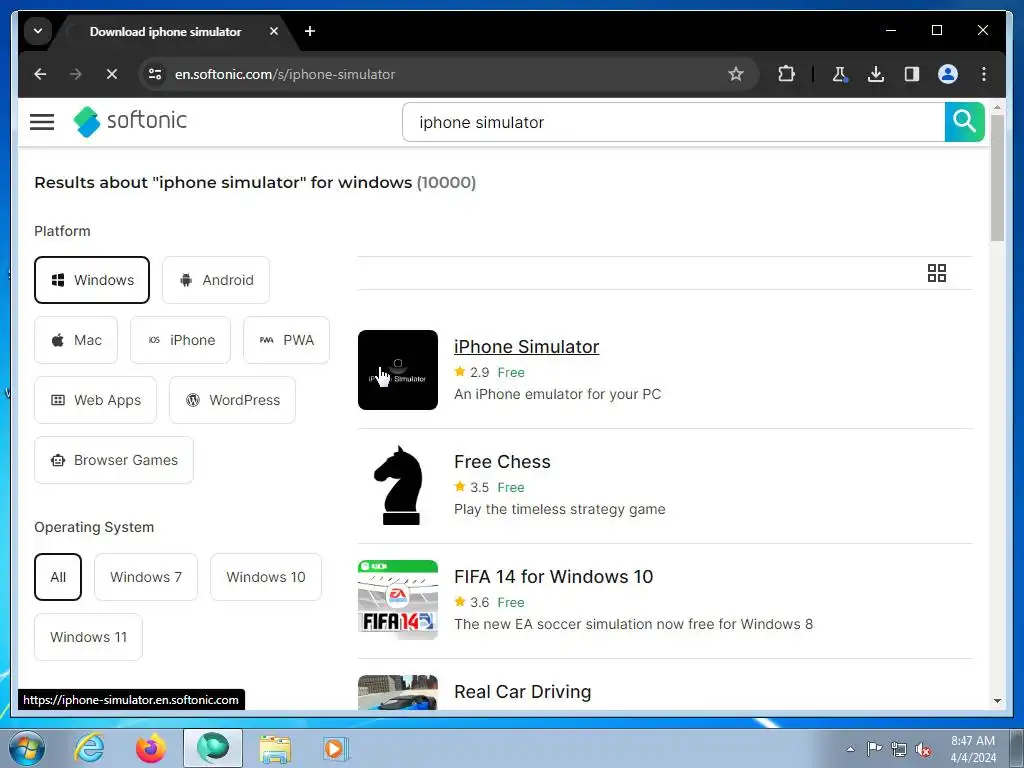Select the Browser Games platform filter
The height and width of the screenshot is (768, 1024).
114,460
